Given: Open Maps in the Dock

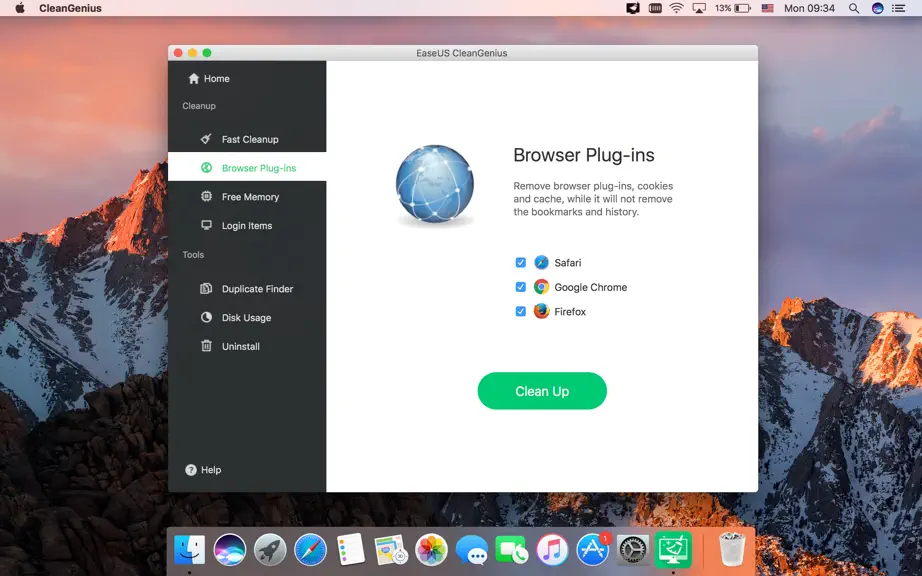Looking at the screenshot, I should click(391, 550).
